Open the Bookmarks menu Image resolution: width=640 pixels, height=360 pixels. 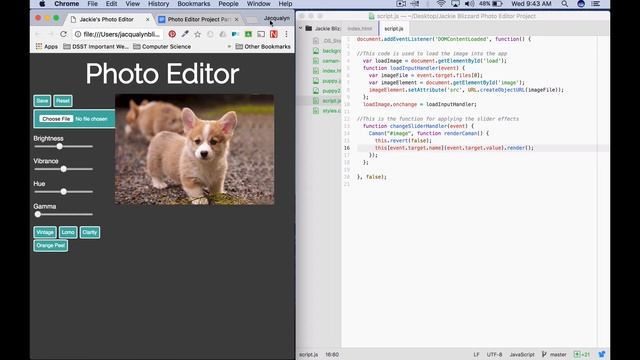tap(194, 4)
